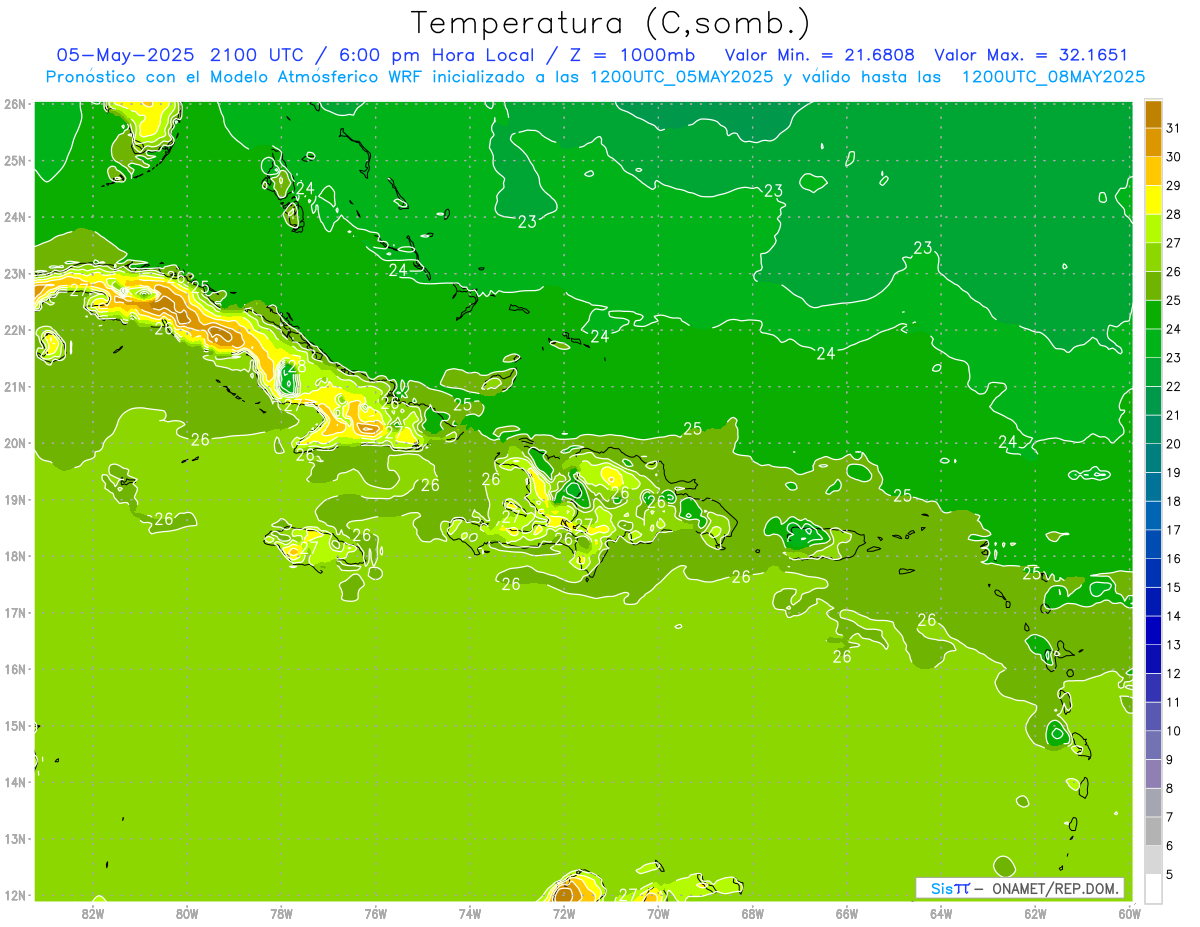Image resolution: width=1200 pixels, height=927 pixels.
Task: Click the '12N' latitude axis label
Action: coord(15,895)
